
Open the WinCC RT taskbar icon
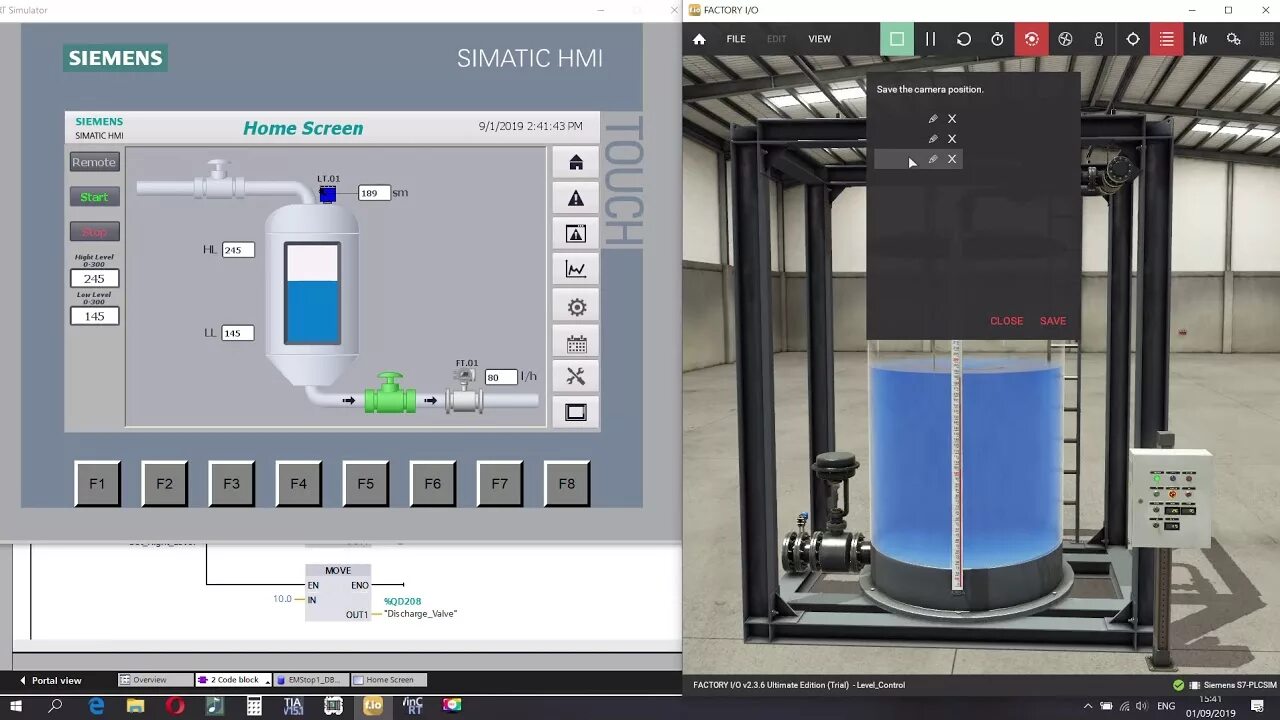(x=412, y=706)
